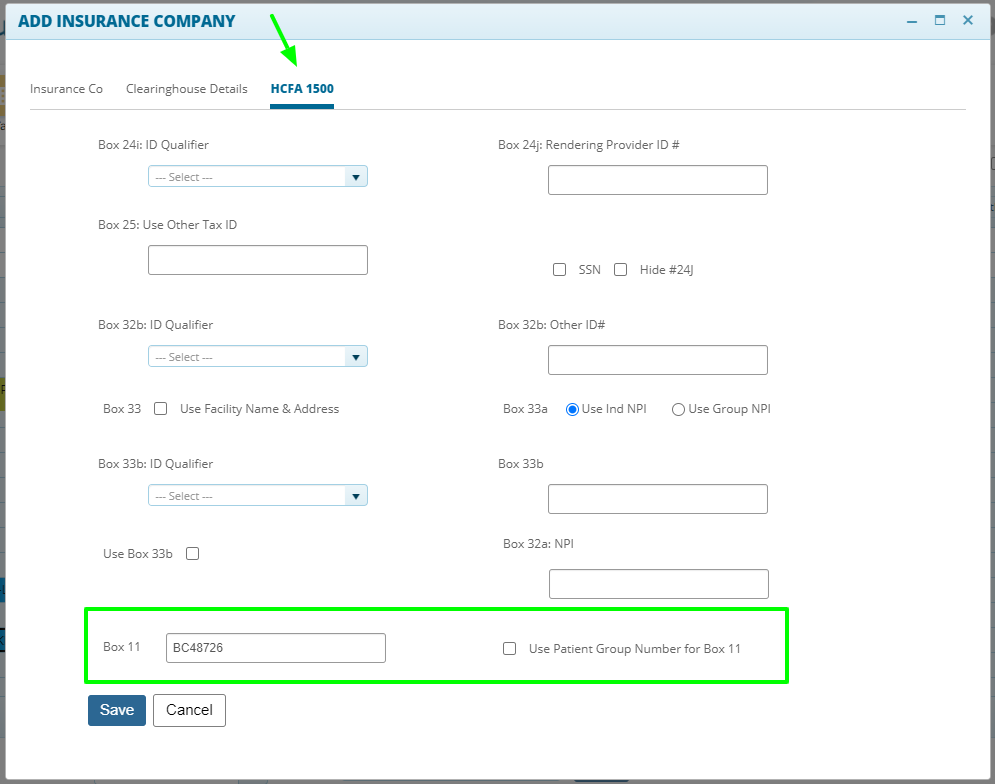
Task: Click the Rendering Provider ID # field
Action: click(658, 180)
